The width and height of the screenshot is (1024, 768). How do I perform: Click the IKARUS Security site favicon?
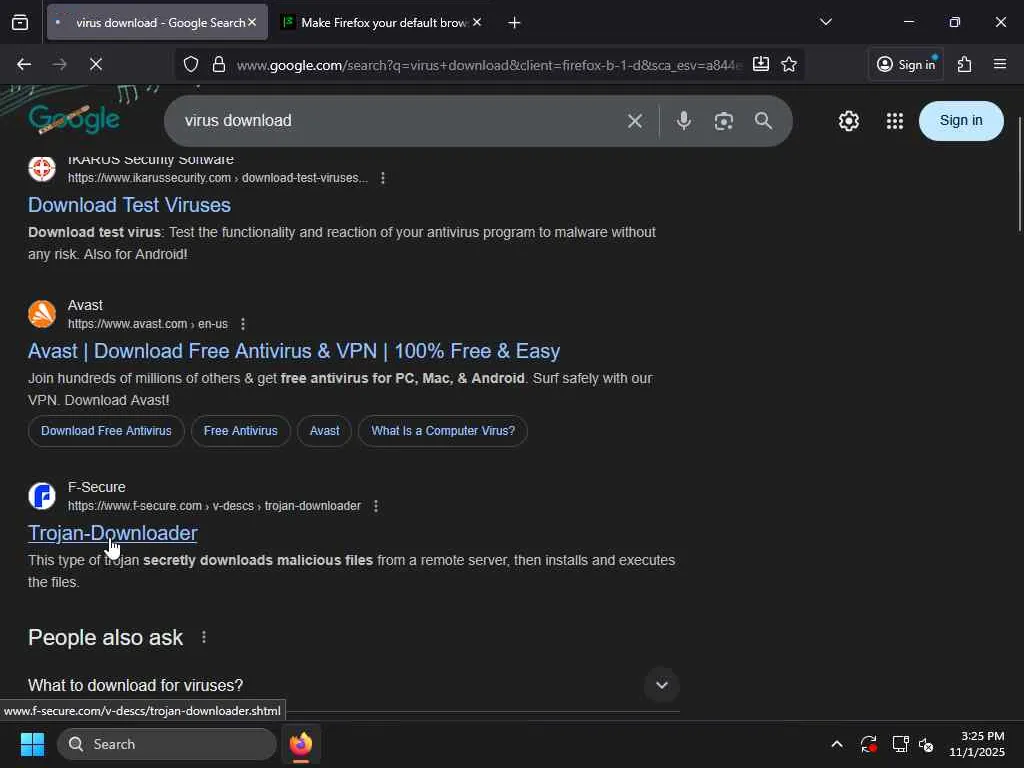point(42,168)
